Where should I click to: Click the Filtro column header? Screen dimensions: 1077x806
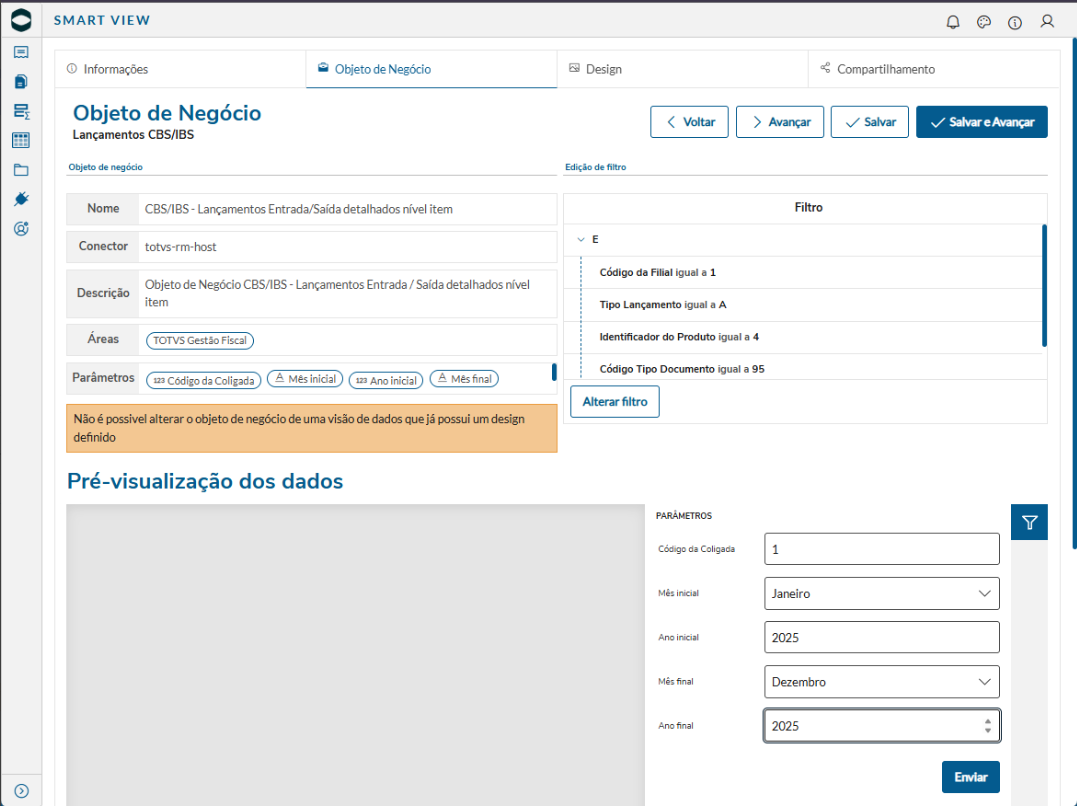pyautogui.click(x=808, y=207)
